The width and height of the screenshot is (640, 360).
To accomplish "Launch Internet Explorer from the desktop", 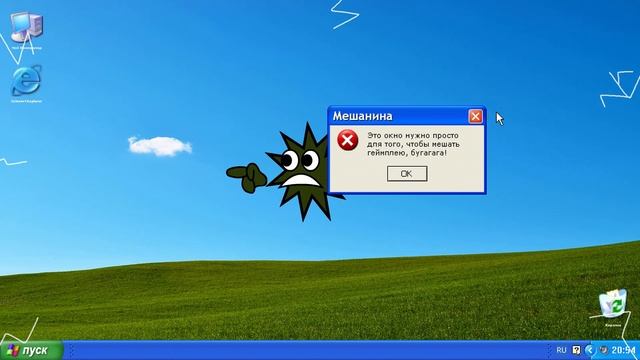I will point(27,84).
